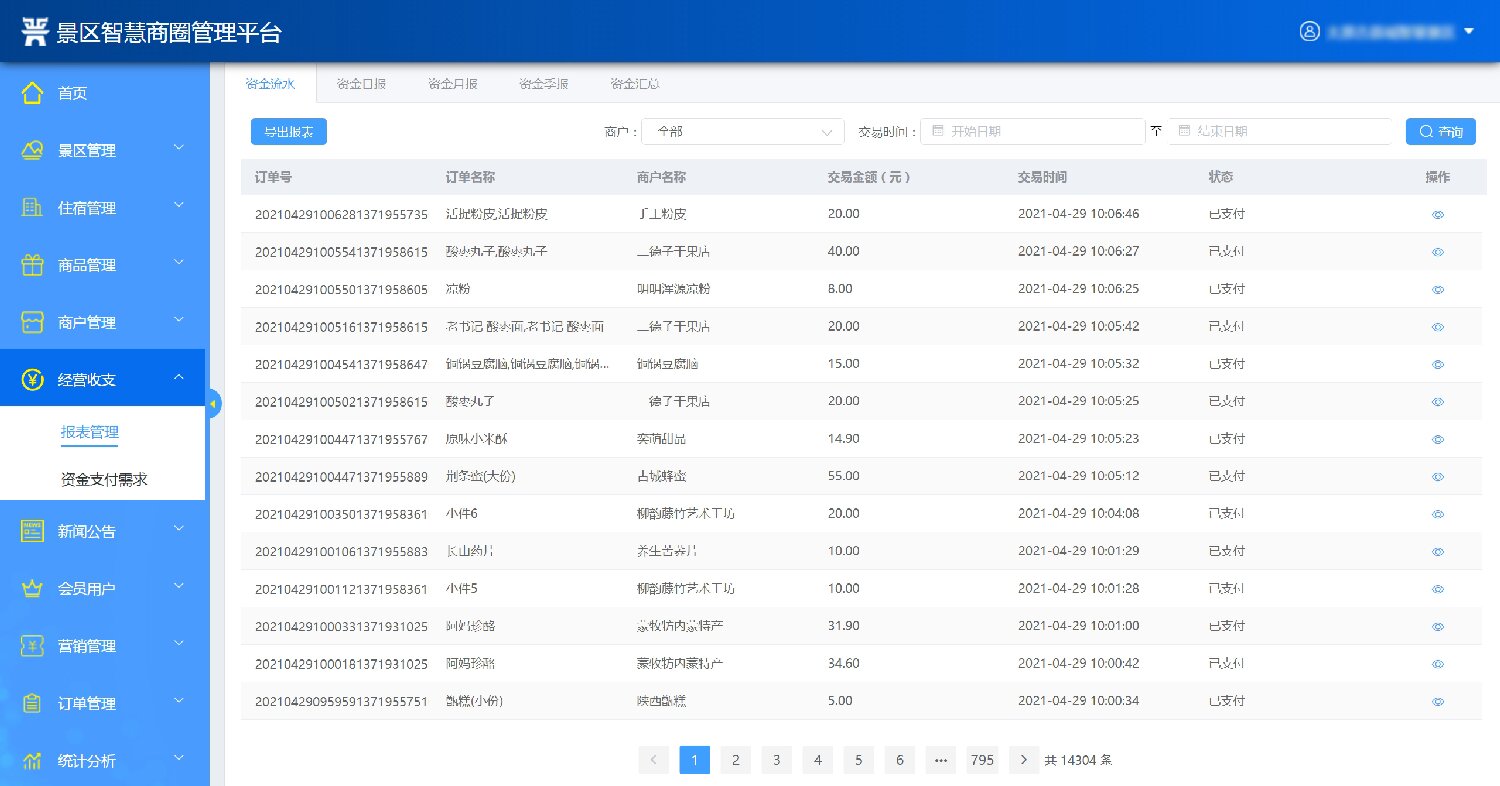1500x786 pixels.
Task: Click eye icon for the 20.00 order at 10:06:46
Action: [x=1437, y=215]
